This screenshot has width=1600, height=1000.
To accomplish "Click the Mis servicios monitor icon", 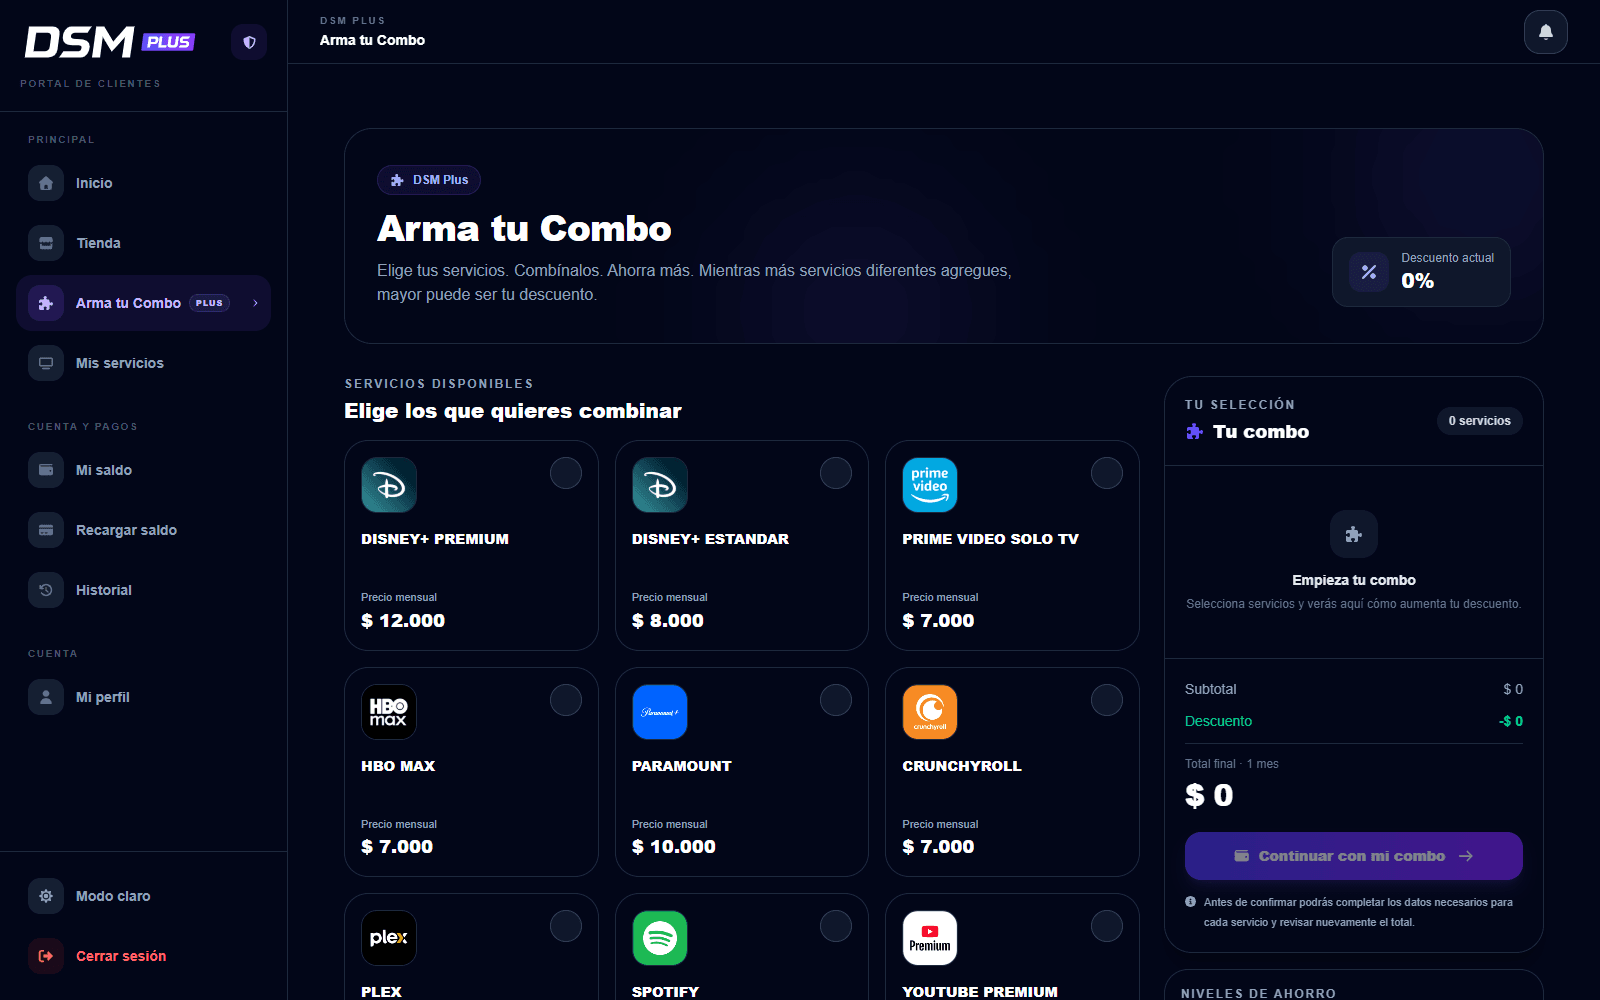I will pyautogui.click(x=46, y=363).
